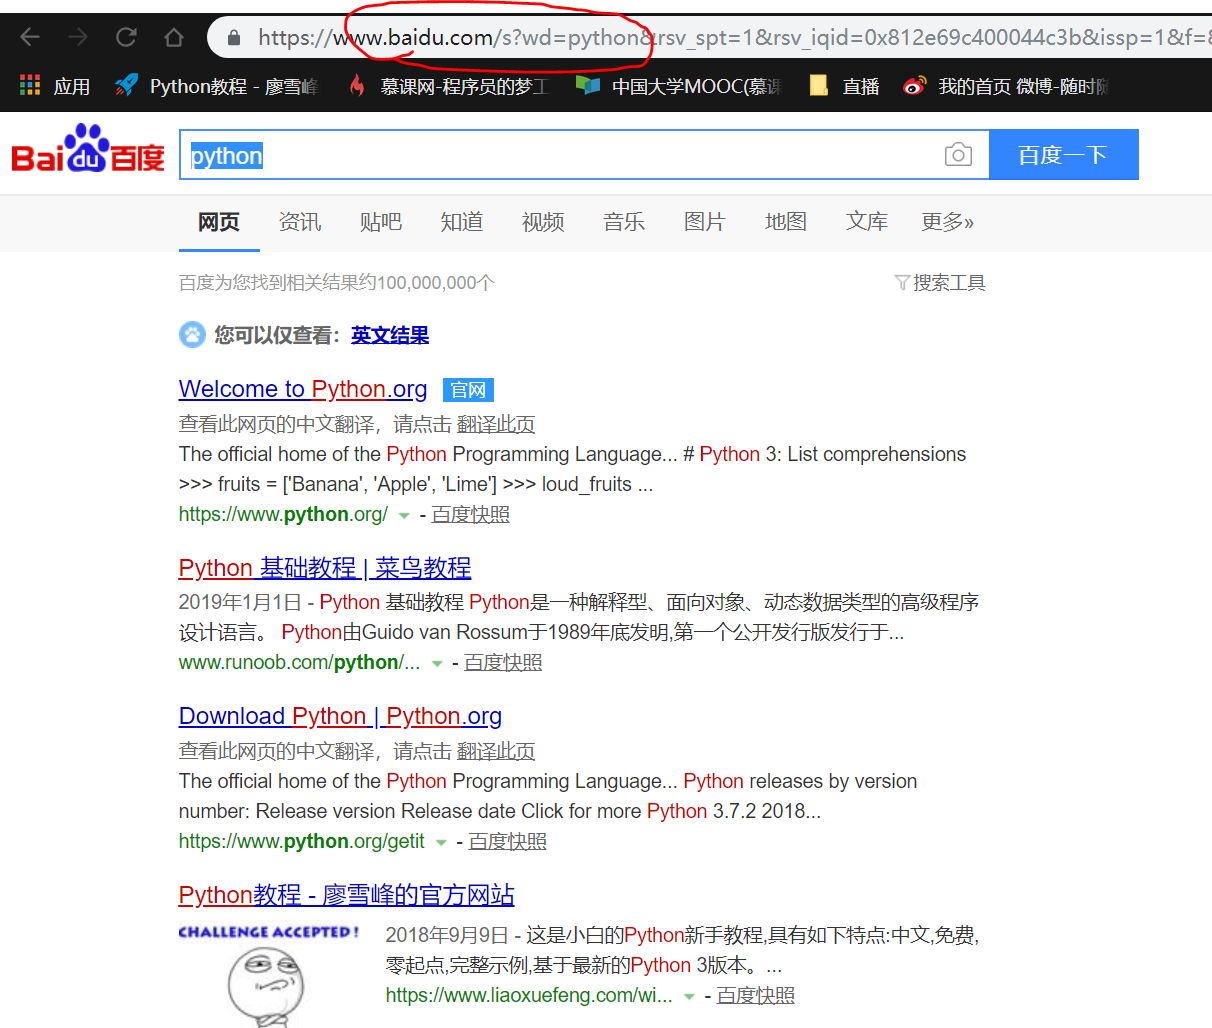Open search by image with the camera icon
1212x1028 pixels.
point(958,154)
